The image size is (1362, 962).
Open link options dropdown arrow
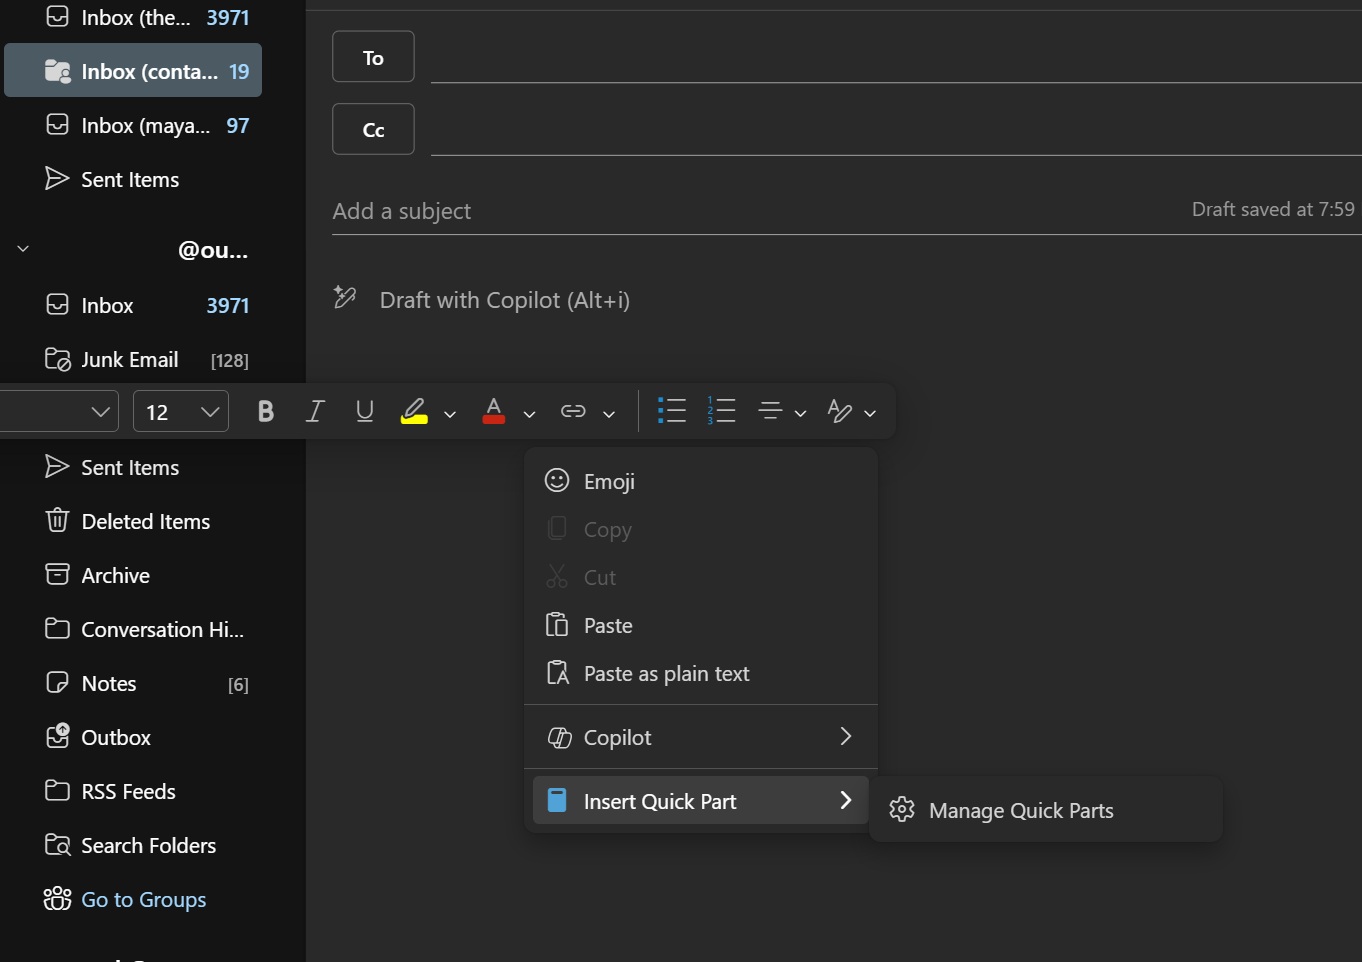(x=609, y=413)
